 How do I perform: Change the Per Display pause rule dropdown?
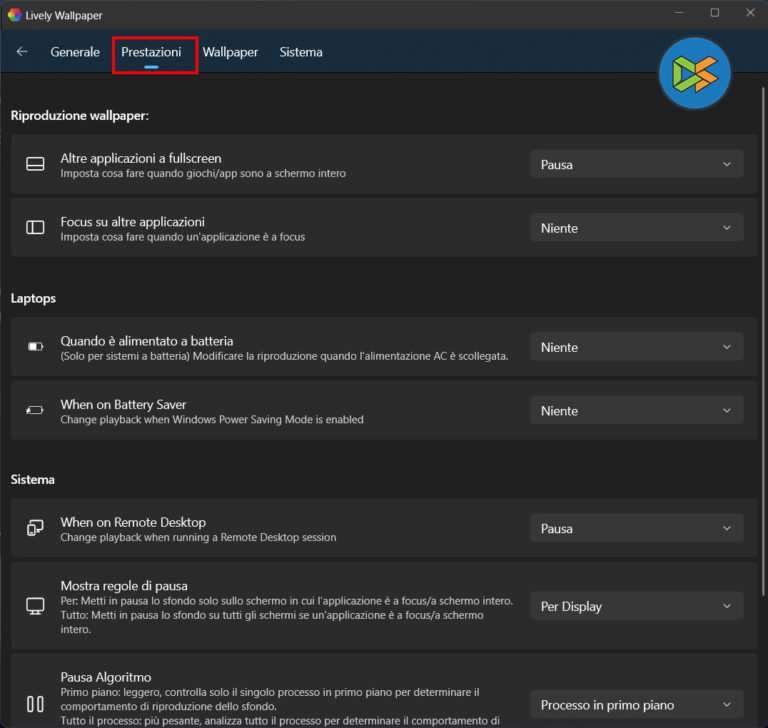click(636, 606)
